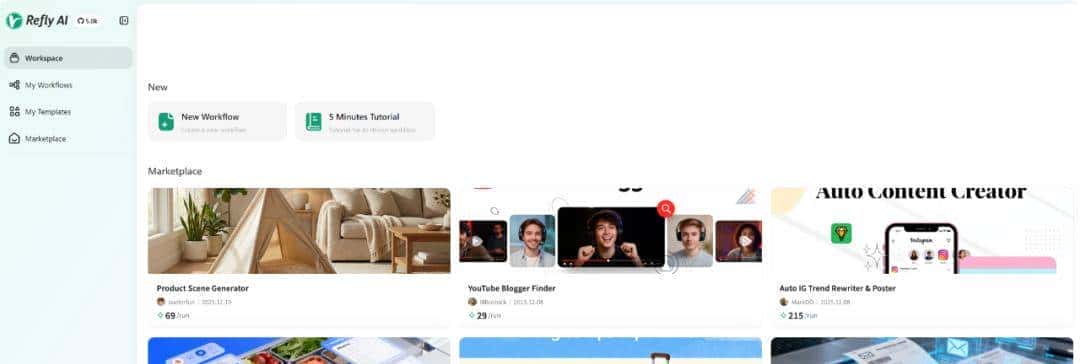Open YouTube Blogger Finder title
This screenshot has width=1080, height=364.
511,288
